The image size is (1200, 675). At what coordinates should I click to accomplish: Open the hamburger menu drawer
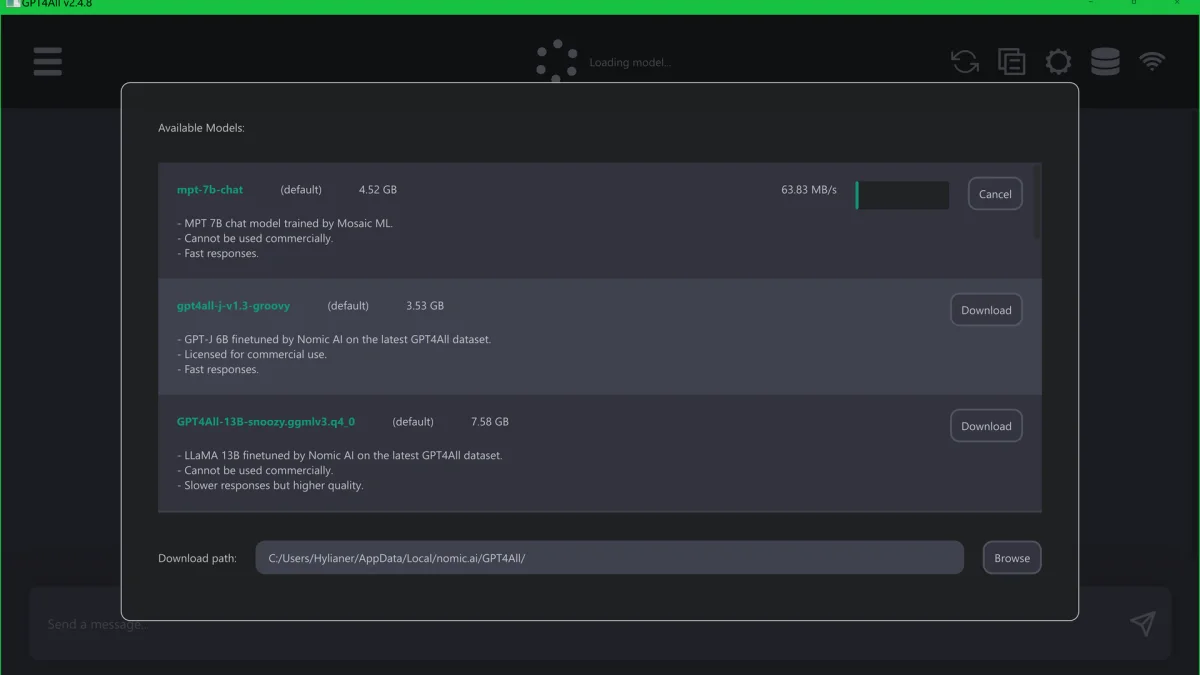click(47, 62)
